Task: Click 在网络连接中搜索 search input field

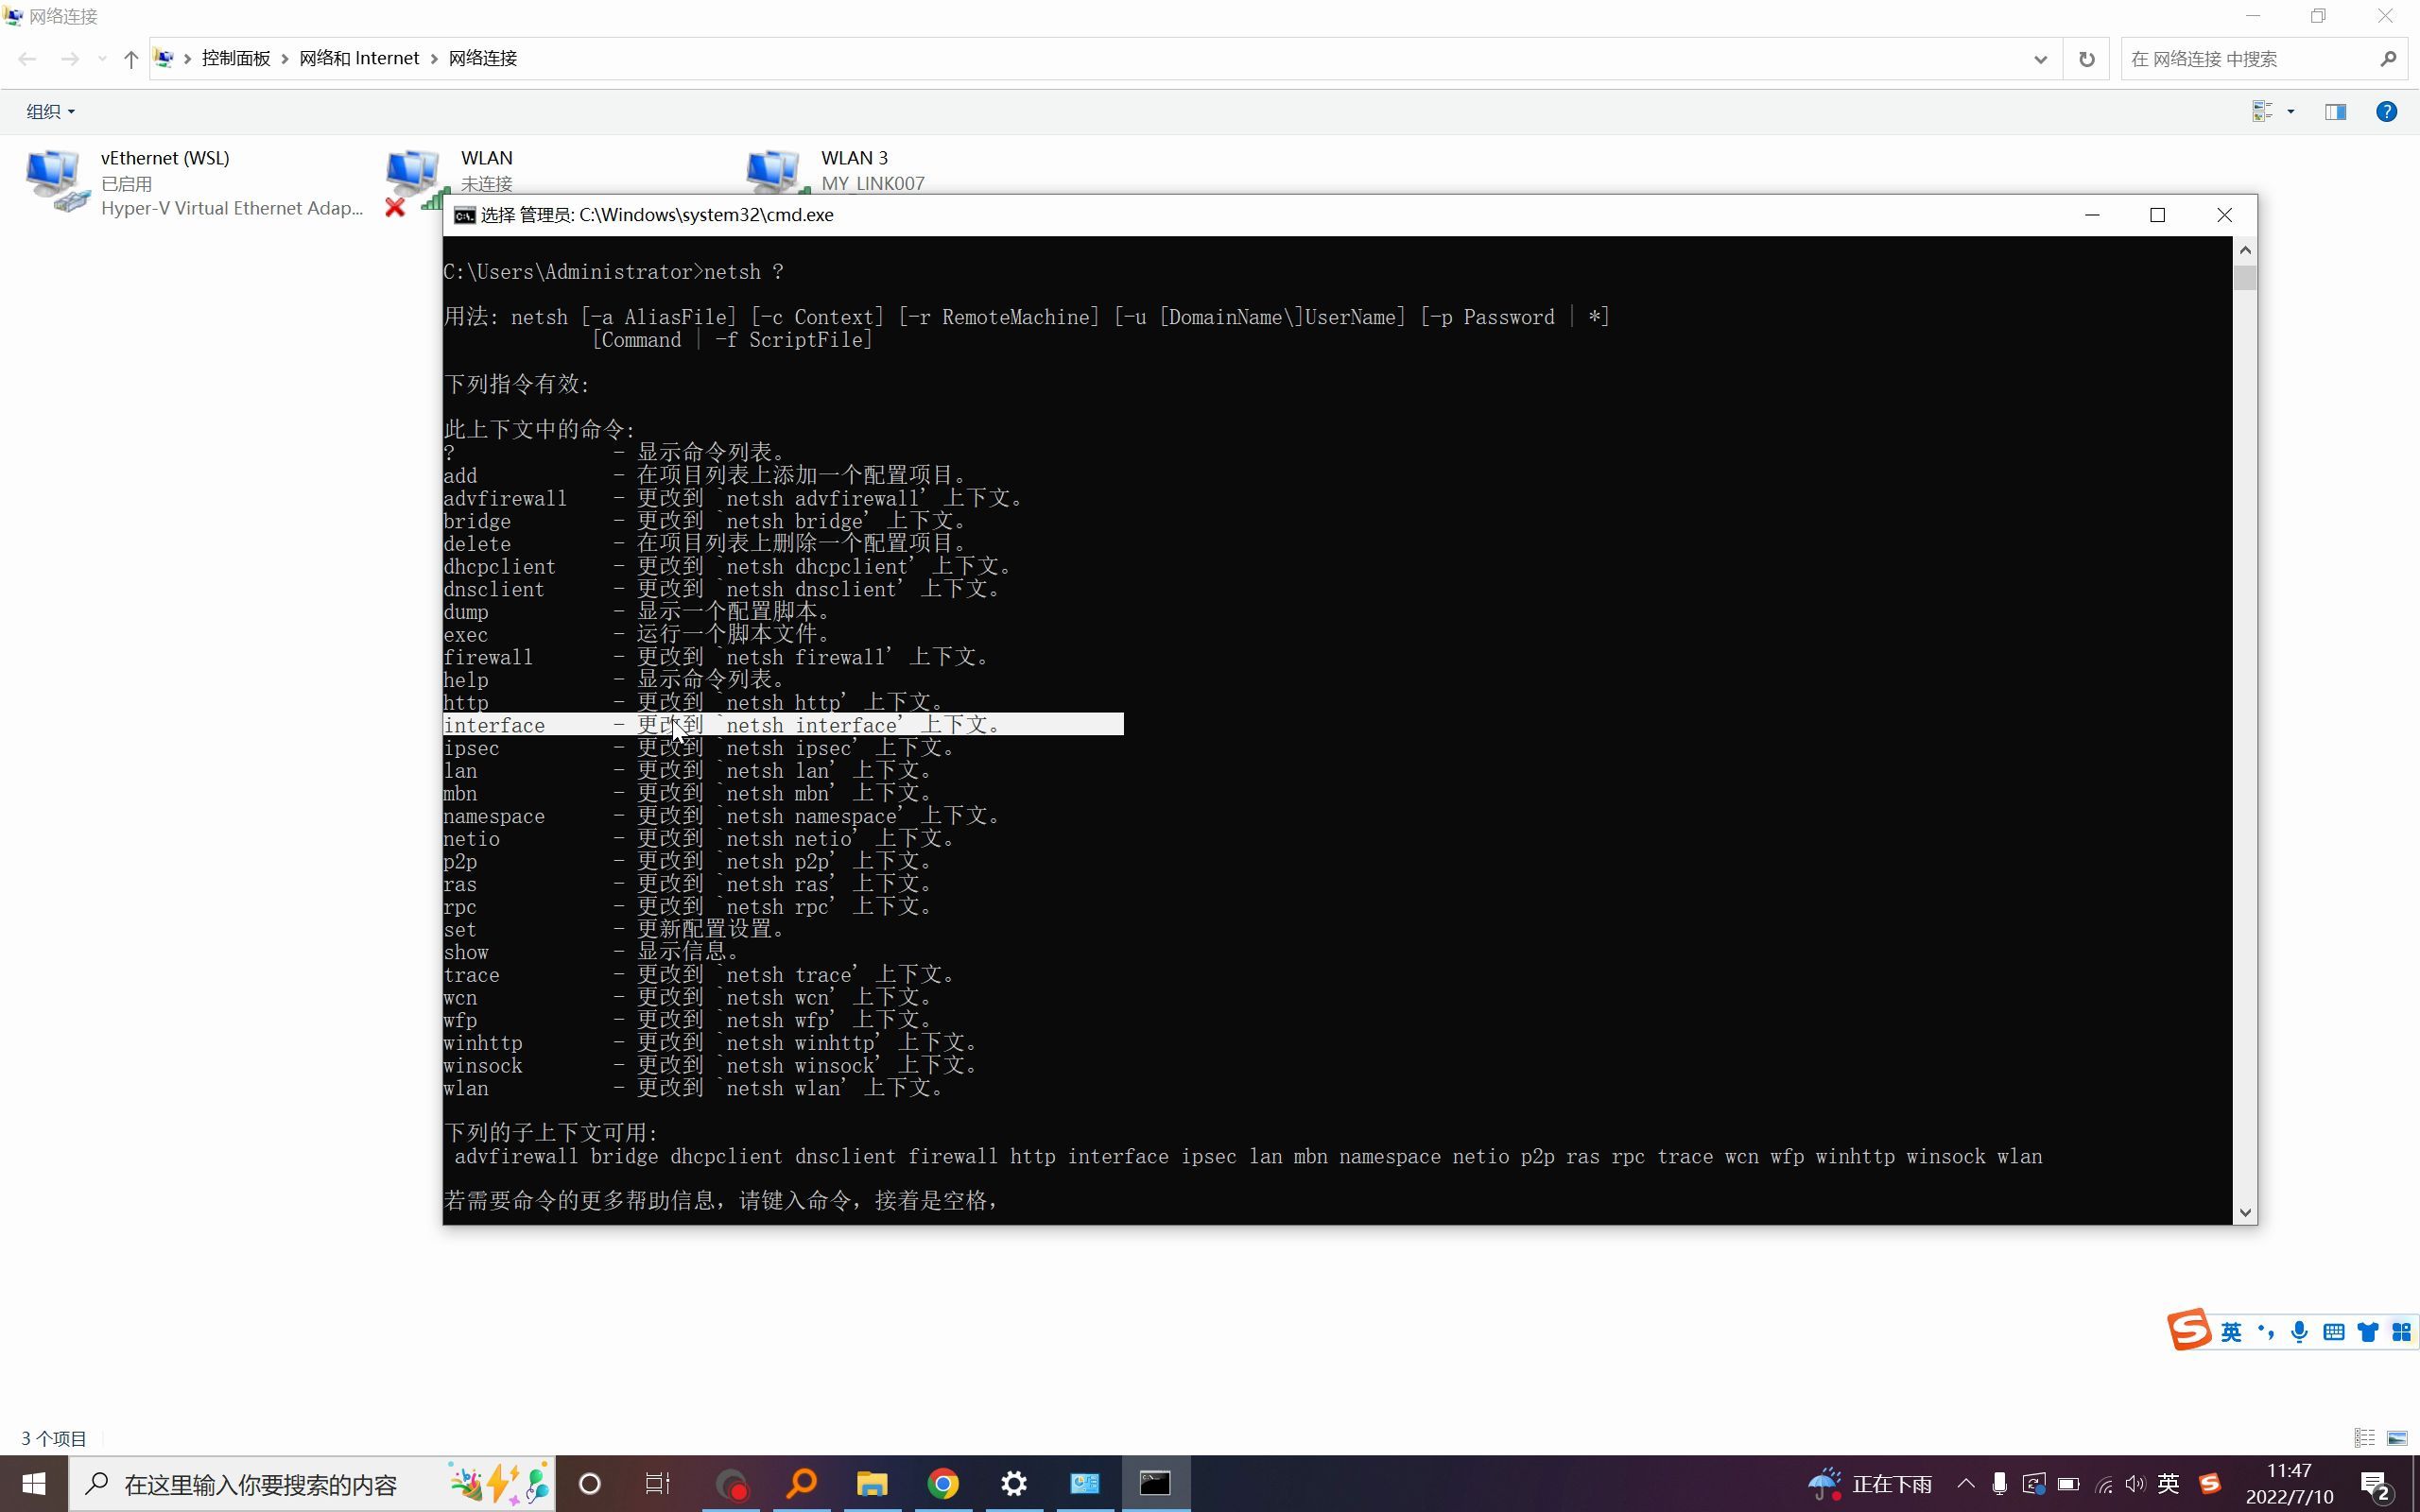Action: click(2246, 58)
